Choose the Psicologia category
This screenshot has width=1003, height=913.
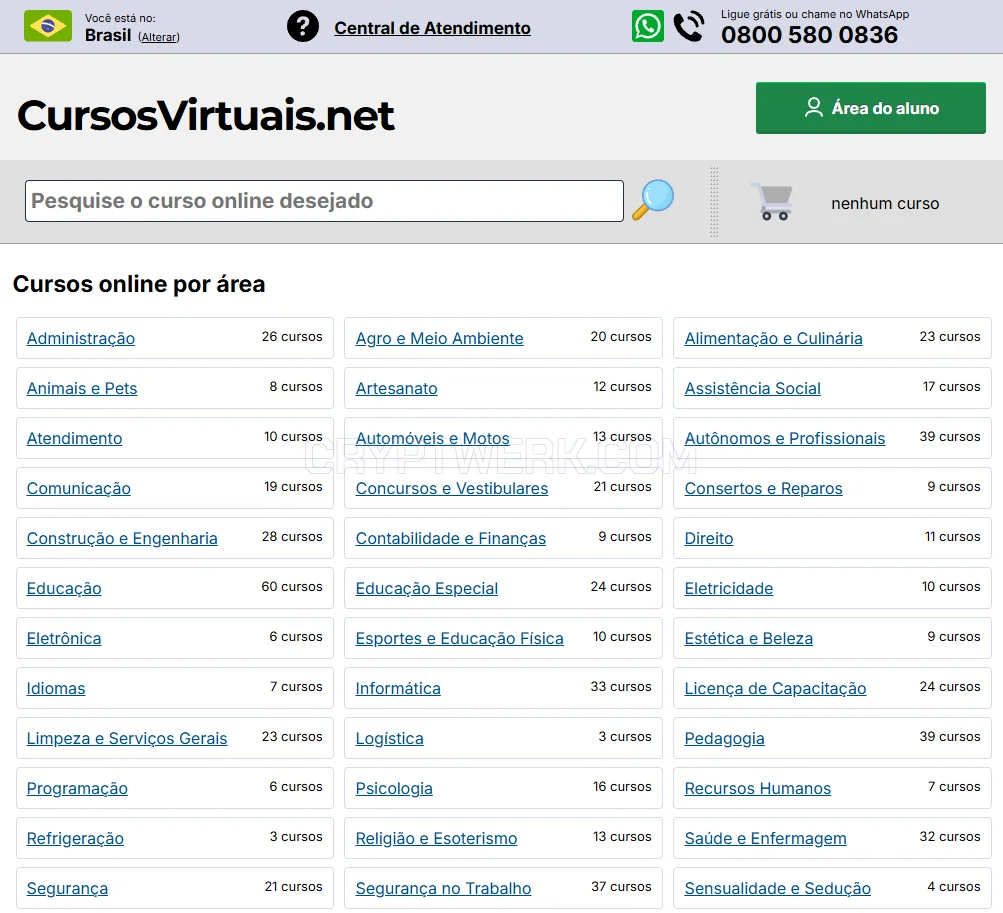394,788
